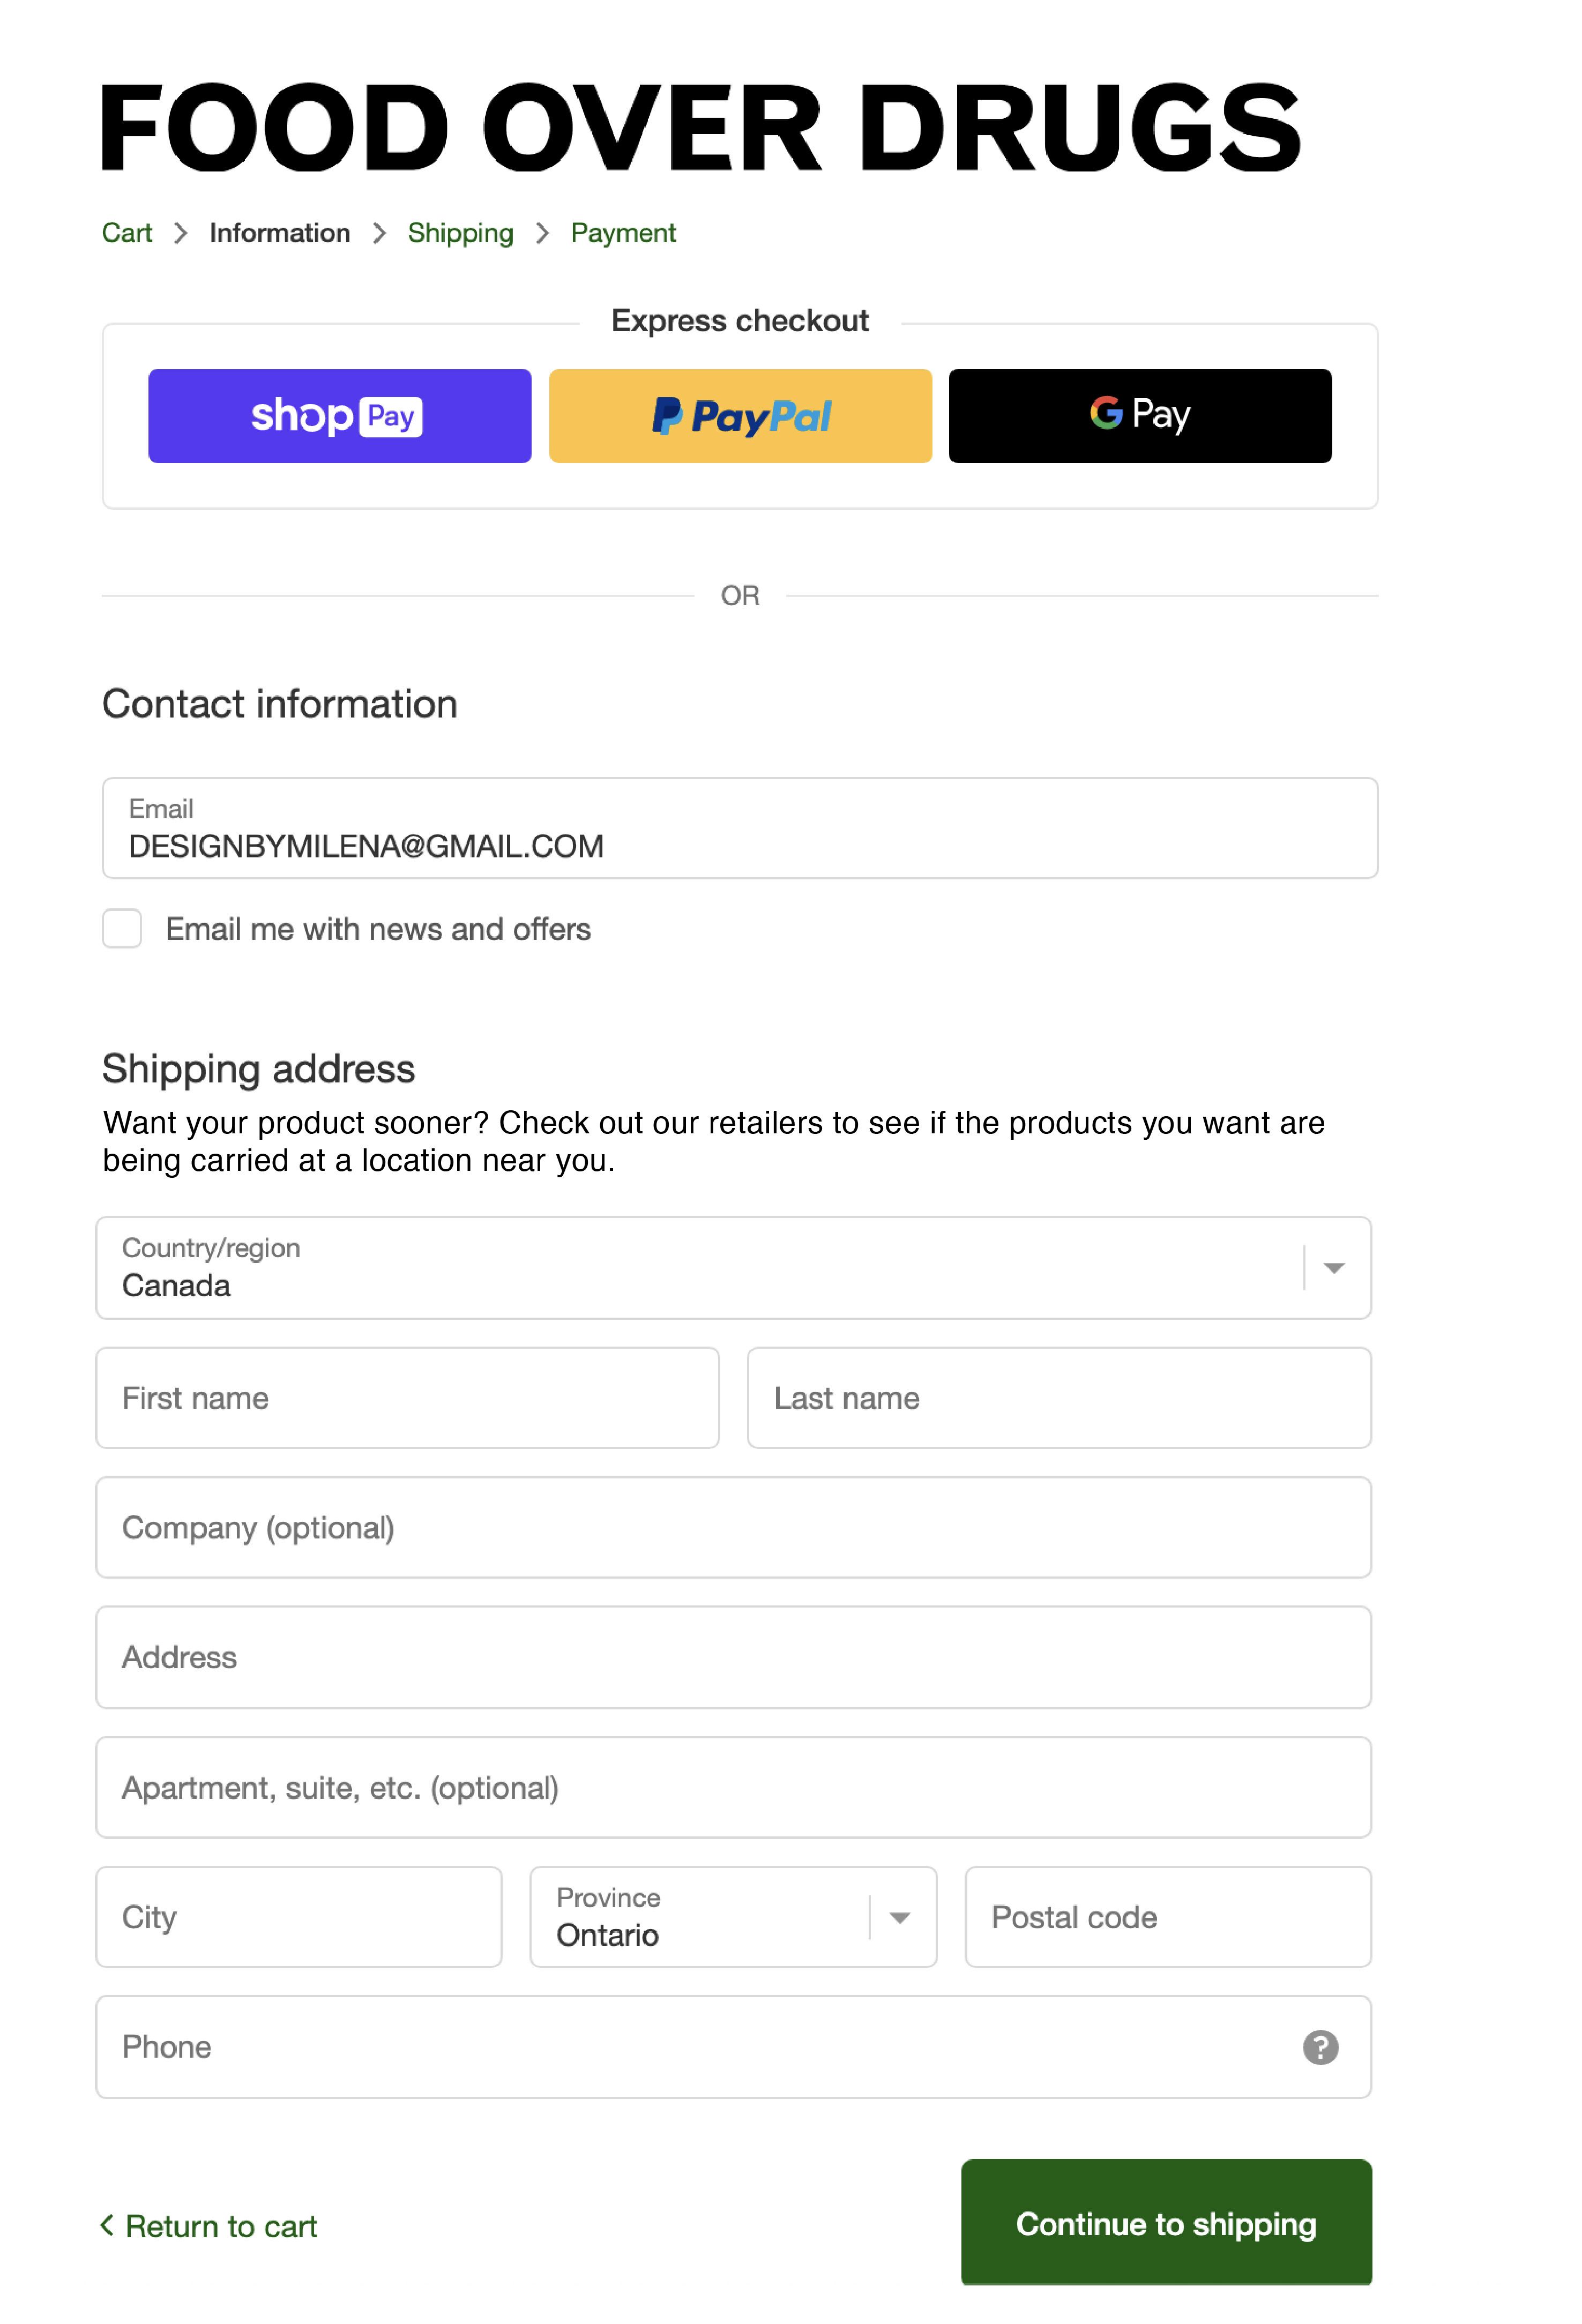The height and width of the screenshot is (2324, 1582).
Task: Choose the Google Pay checkout button
Action: pyautogui.click(x=1139, y=416)
